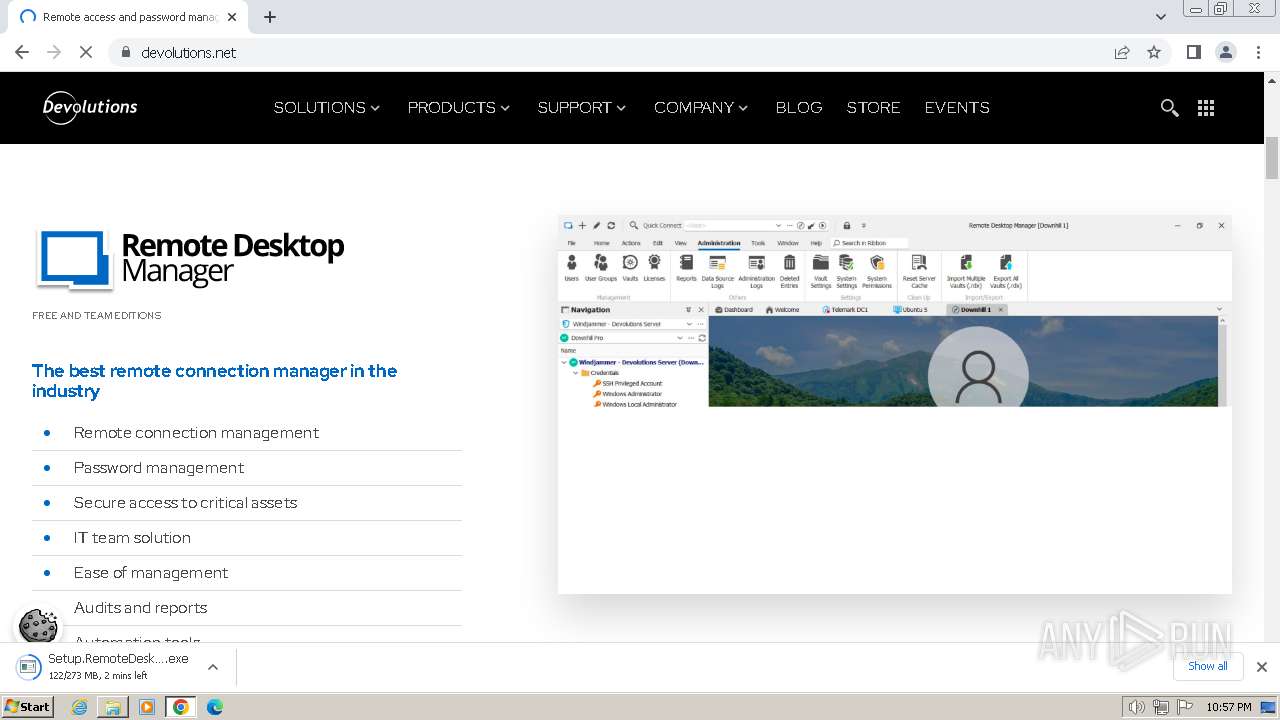The height and width of the screenshot is (720, 1280).
Task: Expand the COMPANY menu
Action: (x=701, y=108)
